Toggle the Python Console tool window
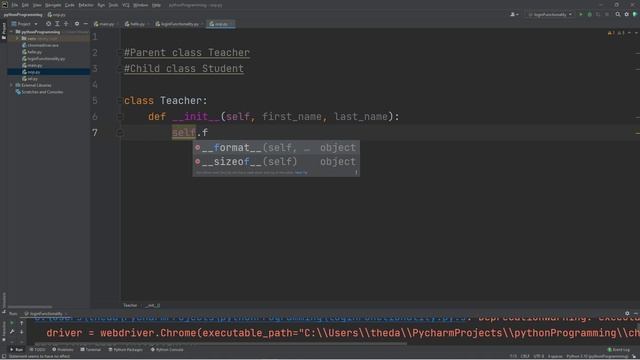This screenshot has height=360, width=640. click(167, 350)
